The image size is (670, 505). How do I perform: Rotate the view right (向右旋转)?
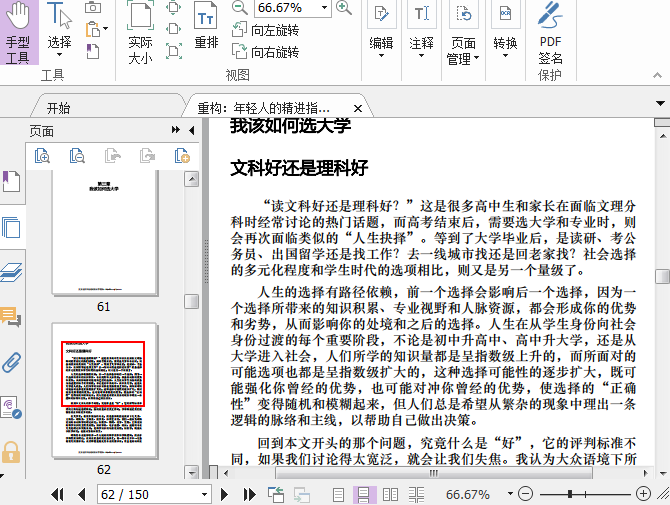click(x=265, y=52)
